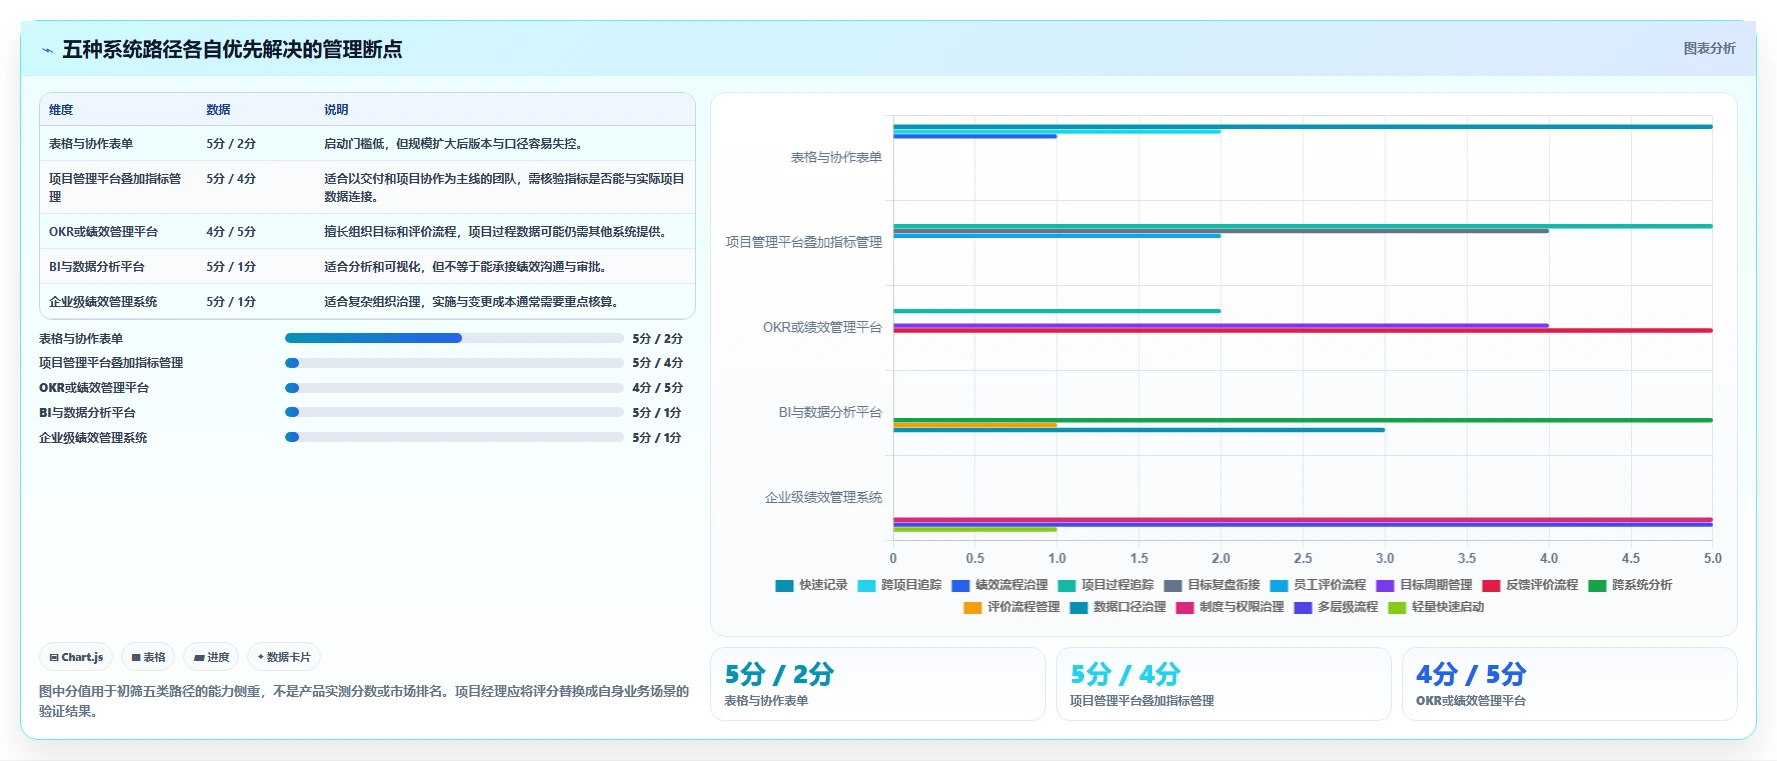The image size is (1777, 761).
Task: Select the 表格 tag chip
Action: tap(148, 657)
